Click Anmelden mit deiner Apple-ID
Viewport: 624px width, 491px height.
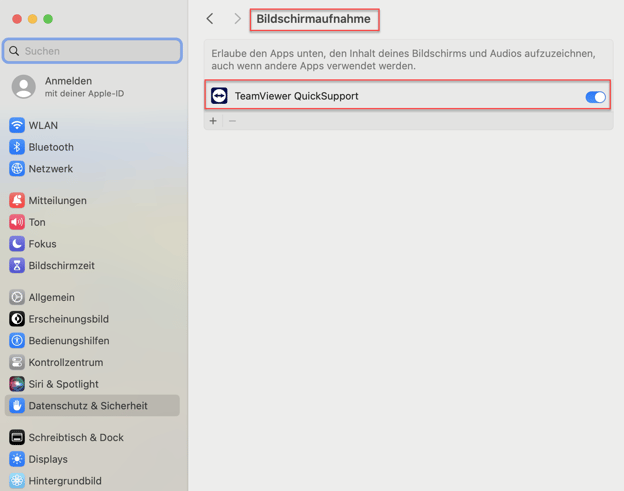coord(82,87)
